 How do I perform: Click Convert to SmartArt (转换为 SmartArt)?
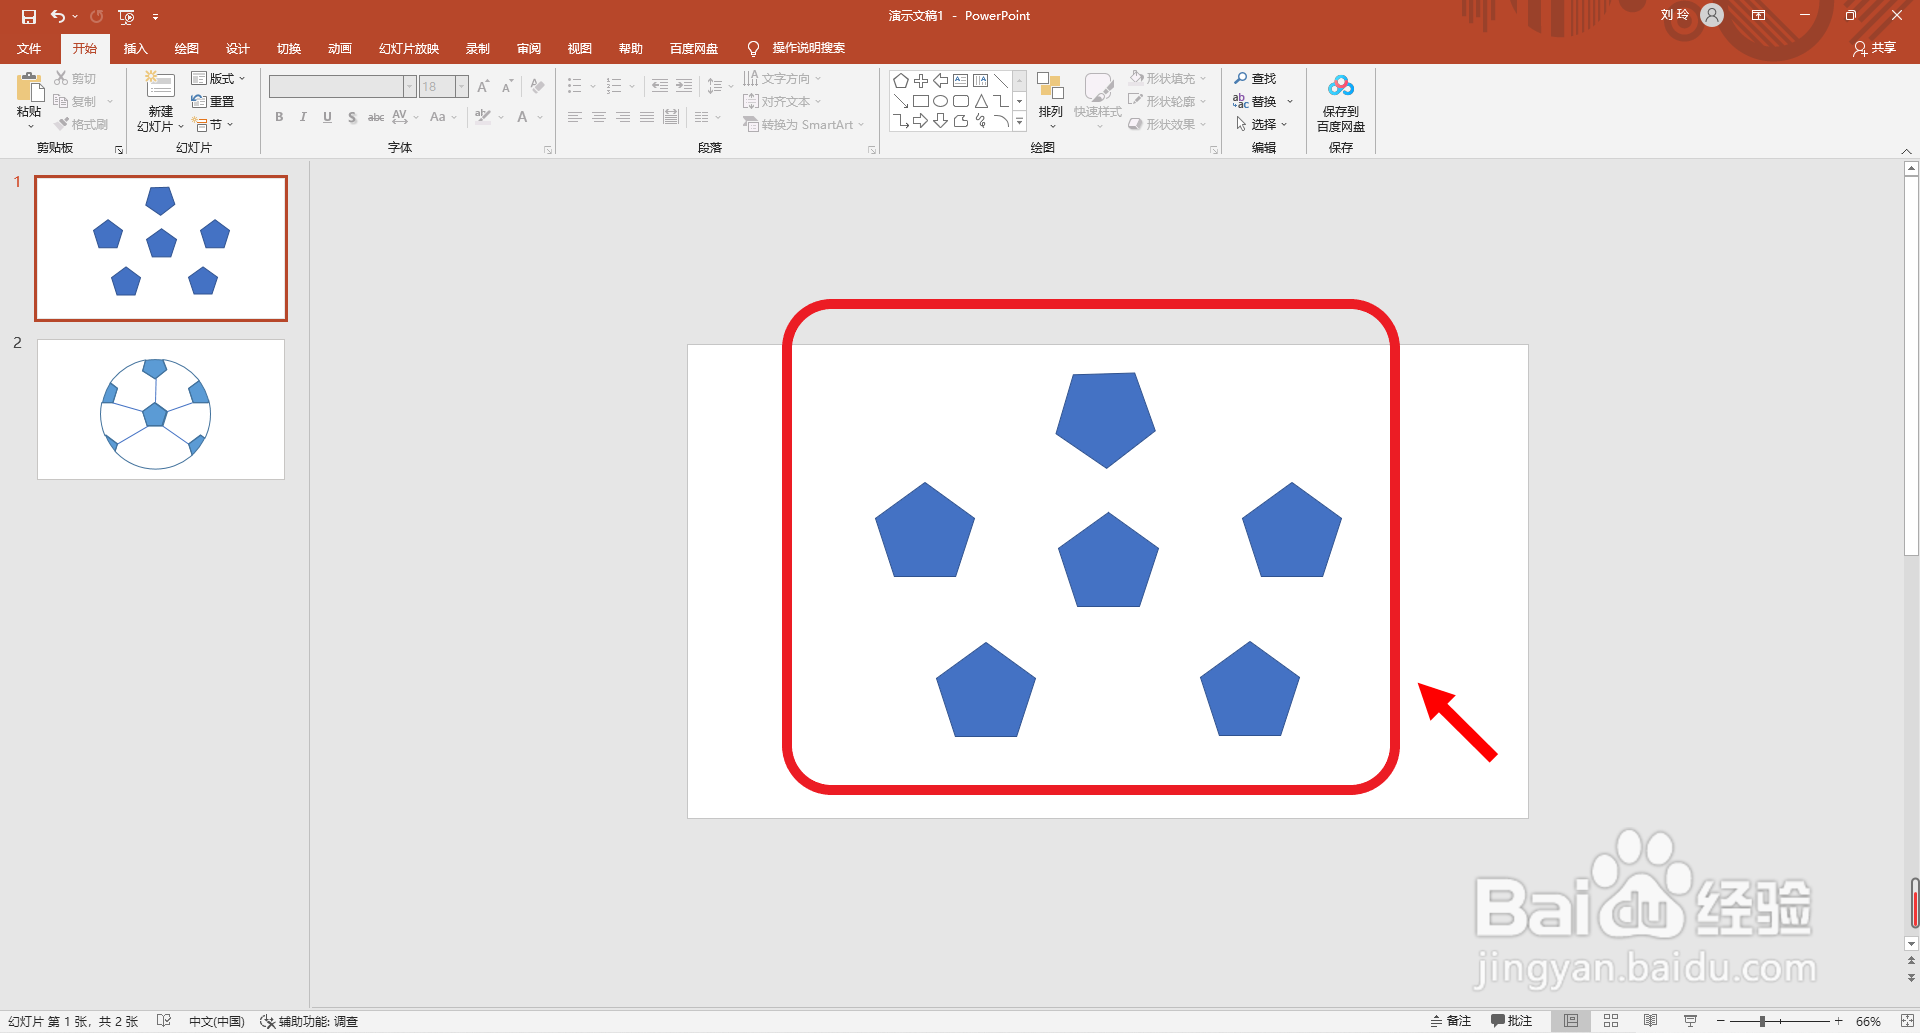coord(803,124)
